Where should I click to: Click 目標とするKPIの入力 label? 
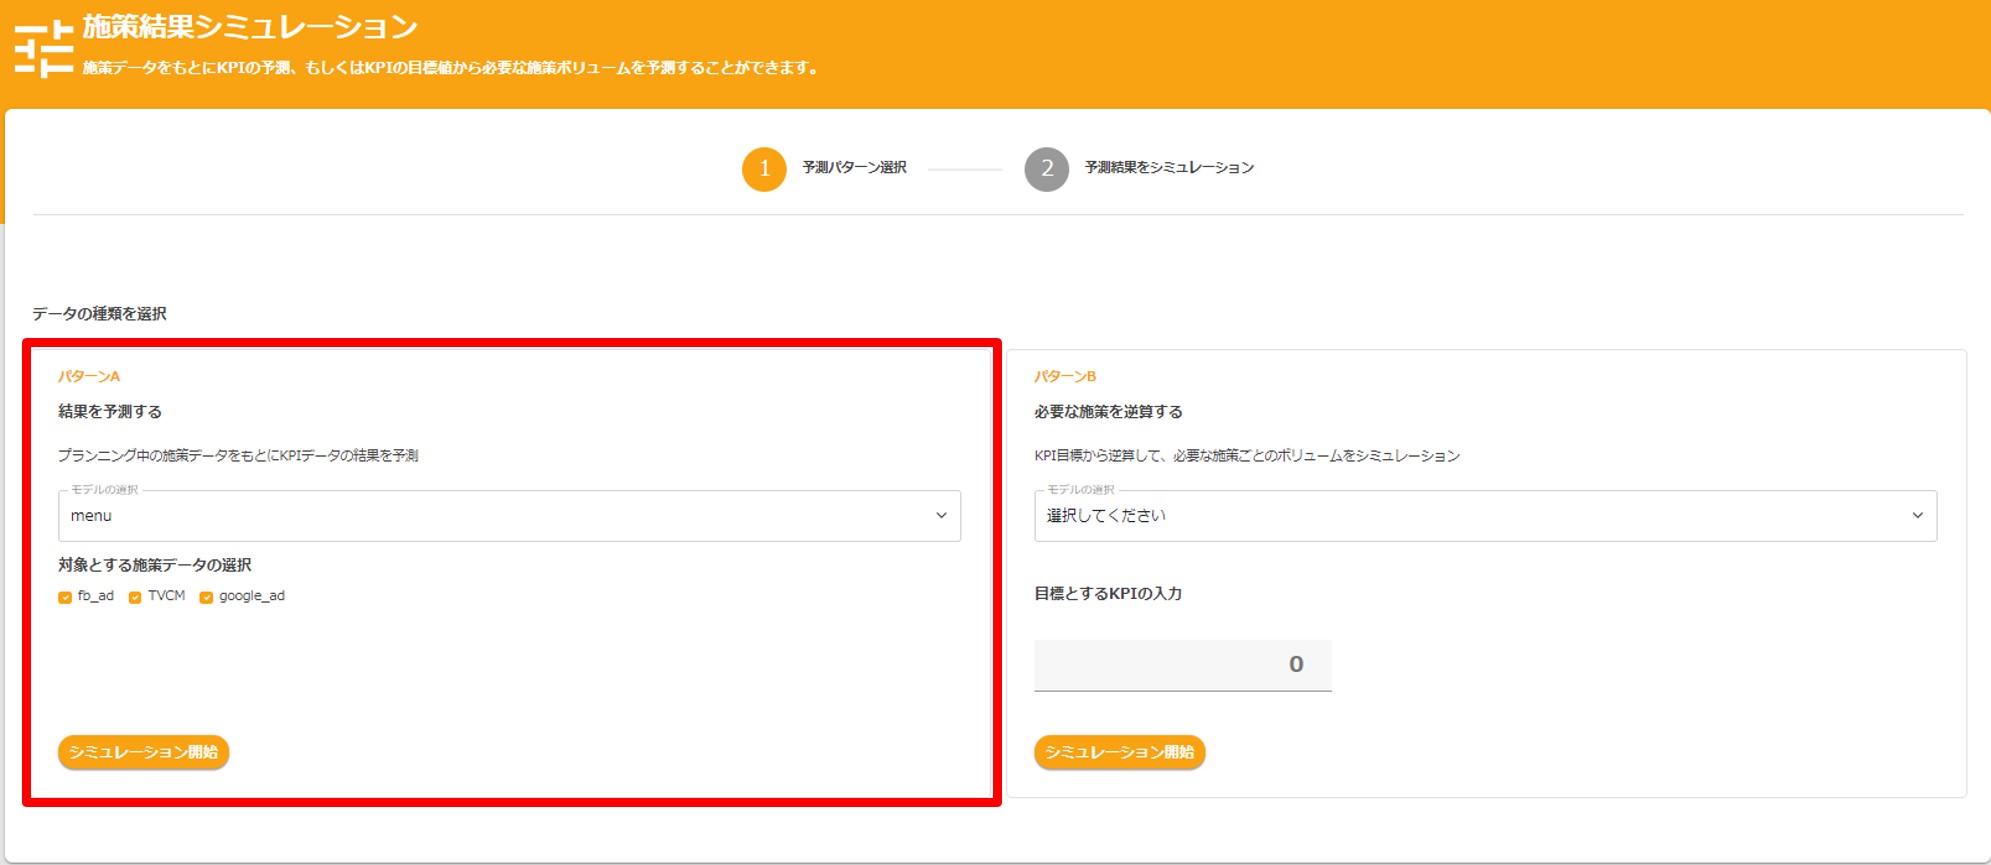pyautogui.click(x=1108, y=594)
